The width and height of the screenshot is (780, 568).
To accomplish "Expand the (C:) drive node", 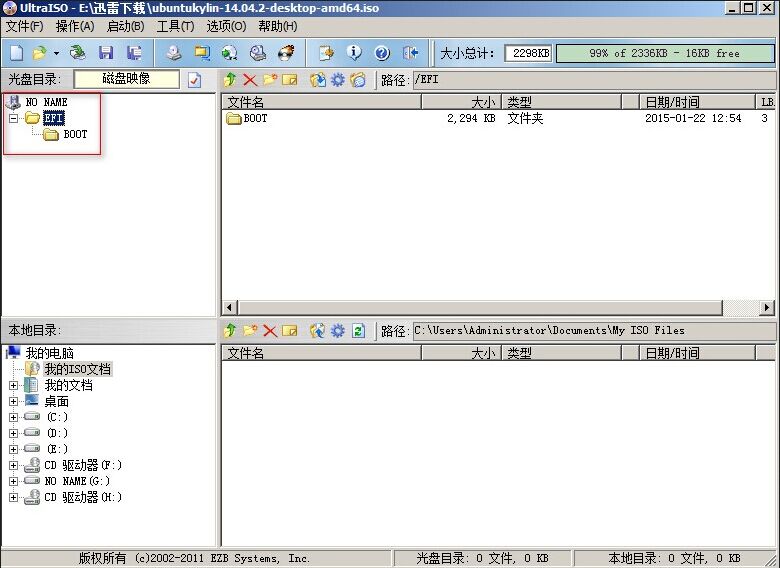I will 13,417.
